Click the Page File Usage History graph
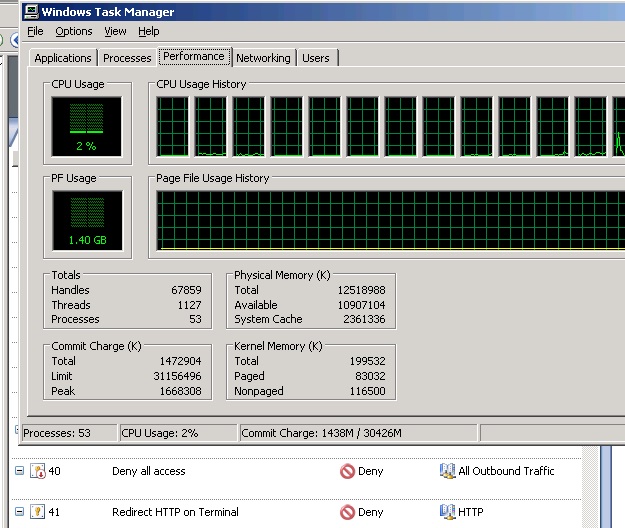This screenshot has width=625, height=528. [x=391, y=220]
